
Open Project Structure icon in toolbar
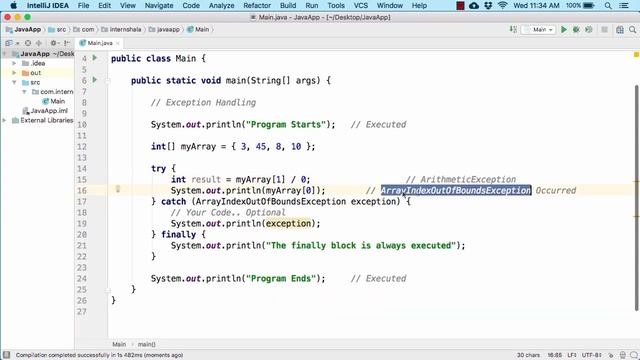pos(620,29)
